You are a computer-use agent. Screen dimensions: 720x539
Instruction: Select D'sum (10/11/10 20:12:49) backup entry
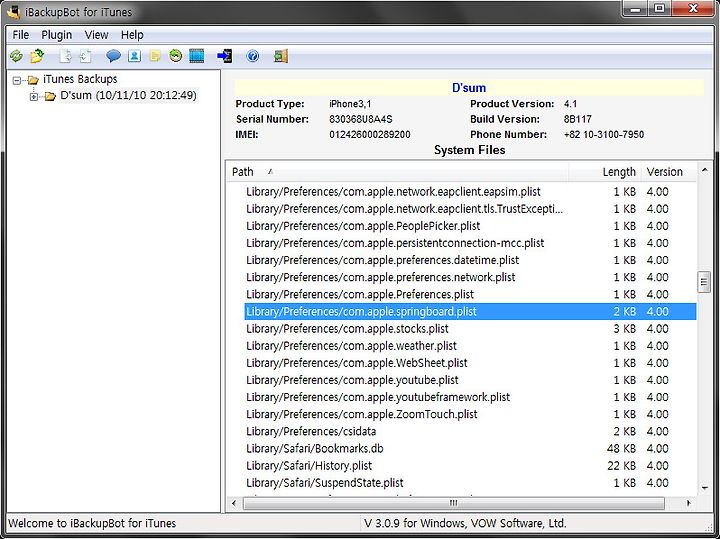pyautogui.click(x=128, y=95)
